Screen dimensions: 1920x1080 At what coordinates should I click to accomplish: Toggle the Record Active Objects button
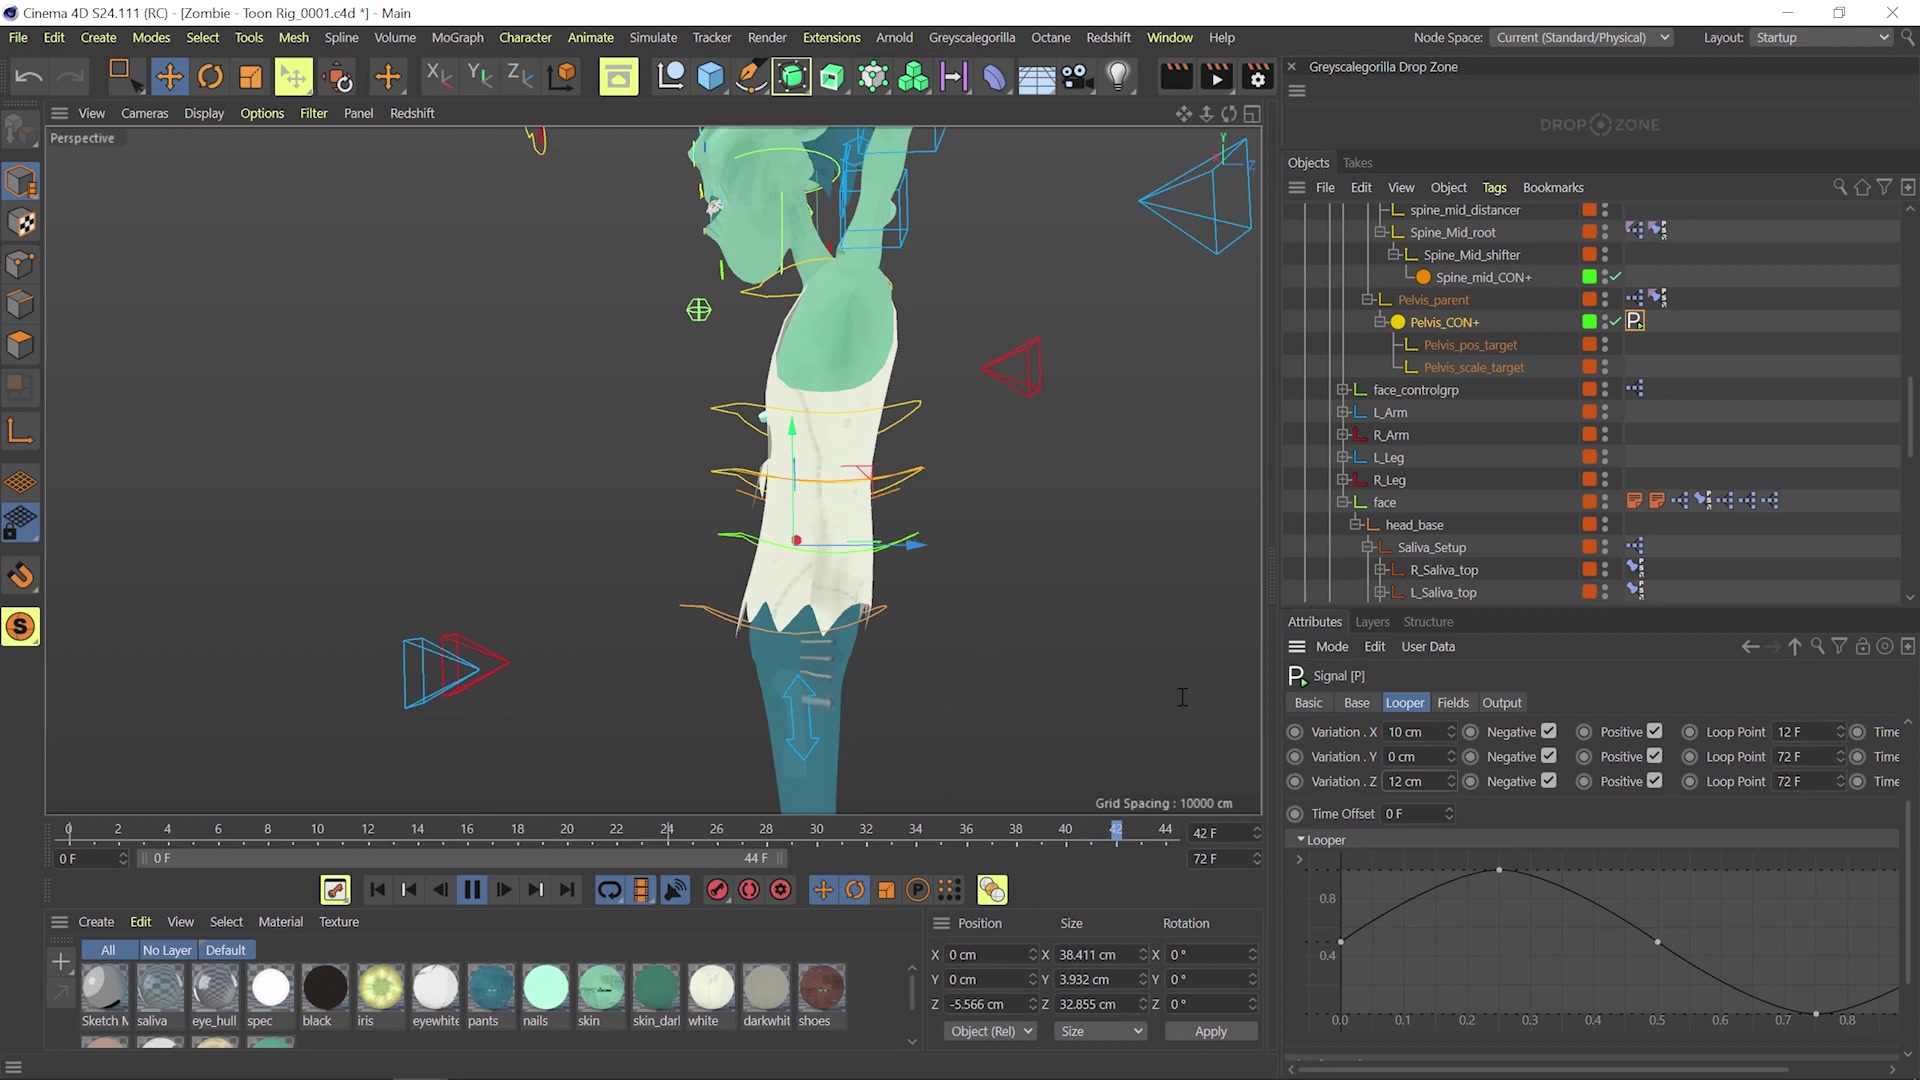pyautogui.click(x=717, y=890)
